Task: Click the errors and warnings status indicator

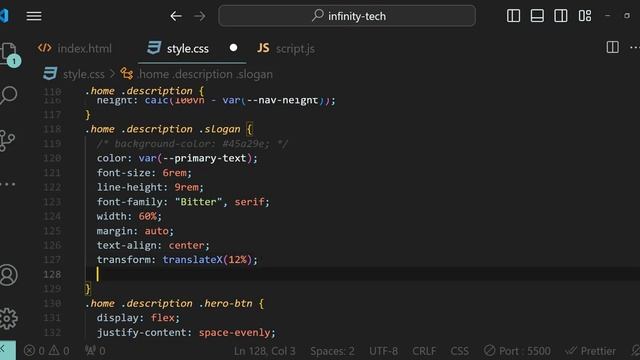Action: [x=47, y=351]
